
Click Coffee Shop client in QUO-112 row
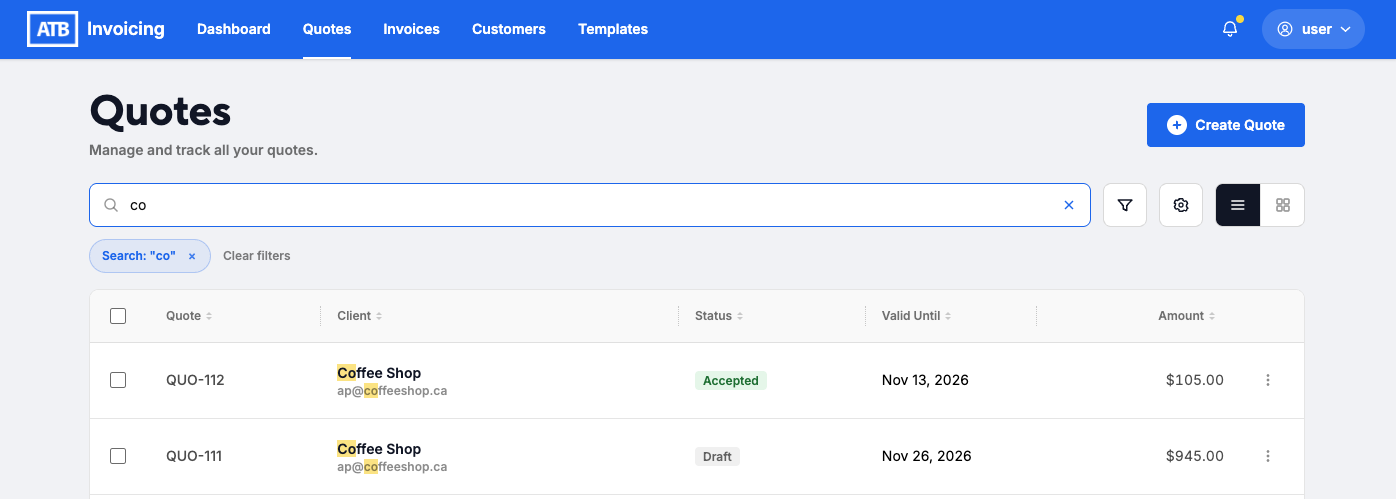(x=379, y=373)
